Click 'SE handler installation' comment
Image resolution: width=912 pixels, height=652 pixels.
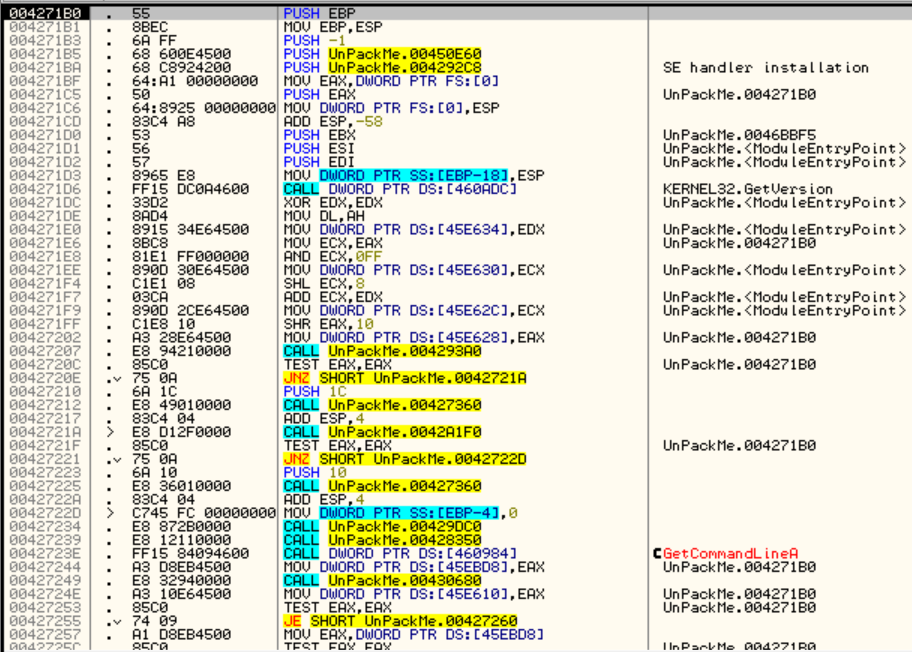pyautogui.click(x=765, y=67)
